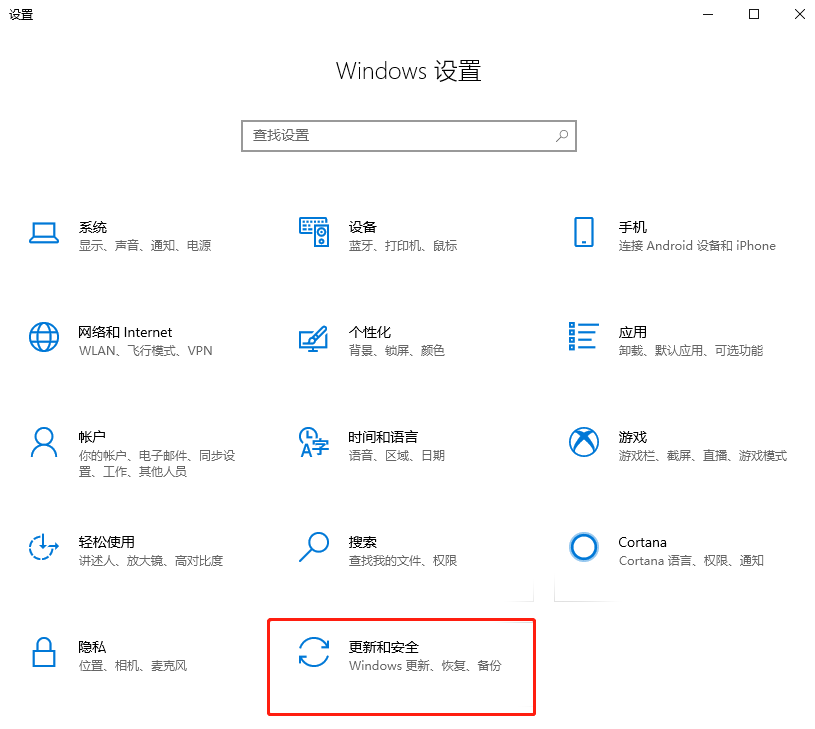The image size is (815, 729).
Task: Open the 网络和 Internet globe icon
Action: coord(44,337)
